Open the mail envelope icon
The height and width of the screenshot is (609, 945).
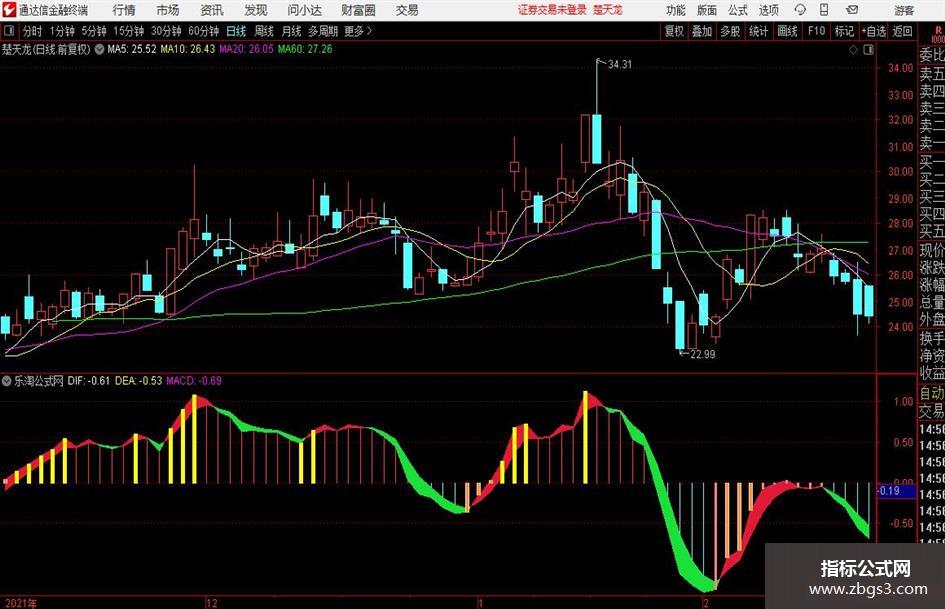(852, 10)
